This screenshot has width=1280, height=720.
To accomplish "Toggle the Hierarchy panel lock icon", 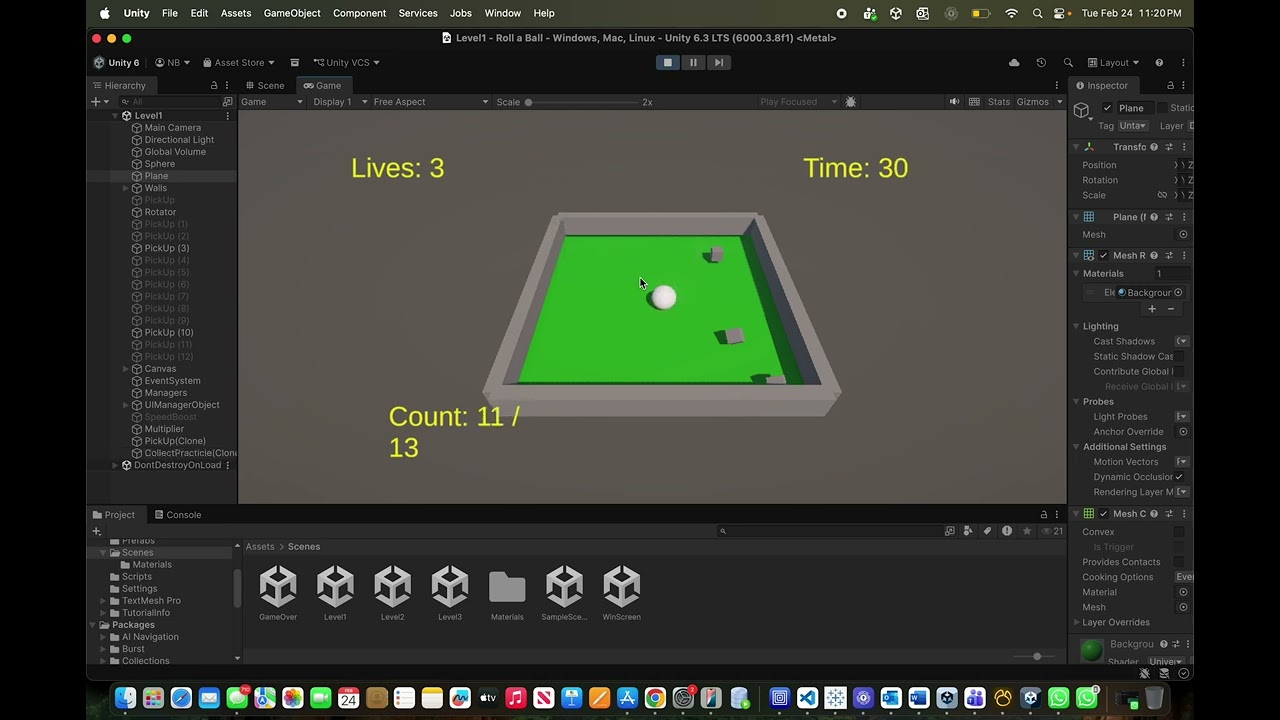I will (x=213, y=85).
